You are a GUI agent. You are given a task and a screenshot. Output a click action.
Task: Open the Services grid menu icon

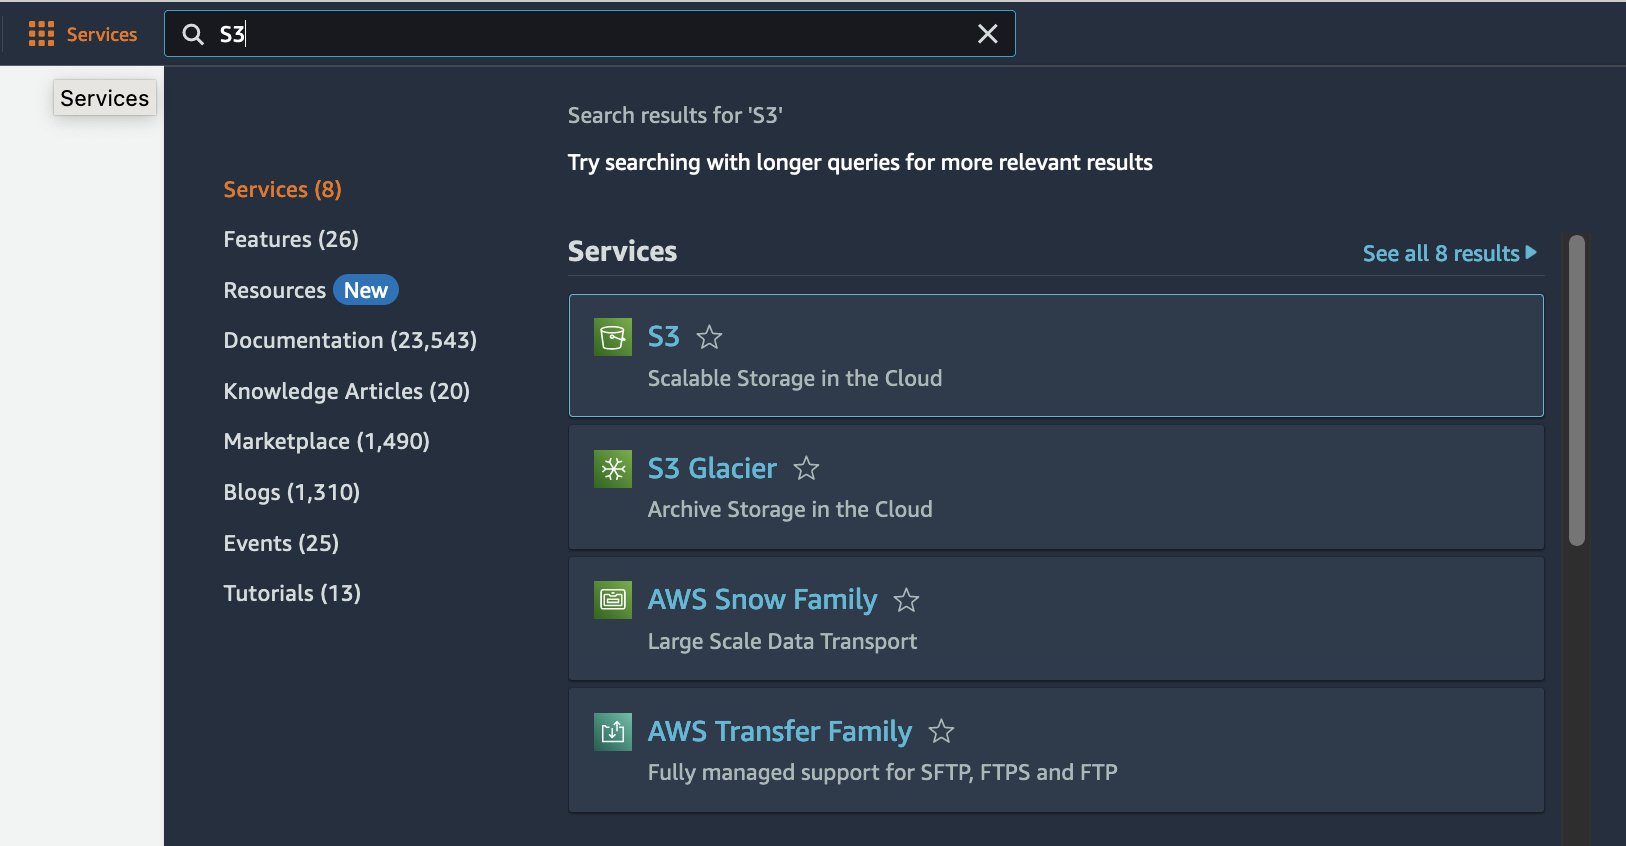[41, 34]
